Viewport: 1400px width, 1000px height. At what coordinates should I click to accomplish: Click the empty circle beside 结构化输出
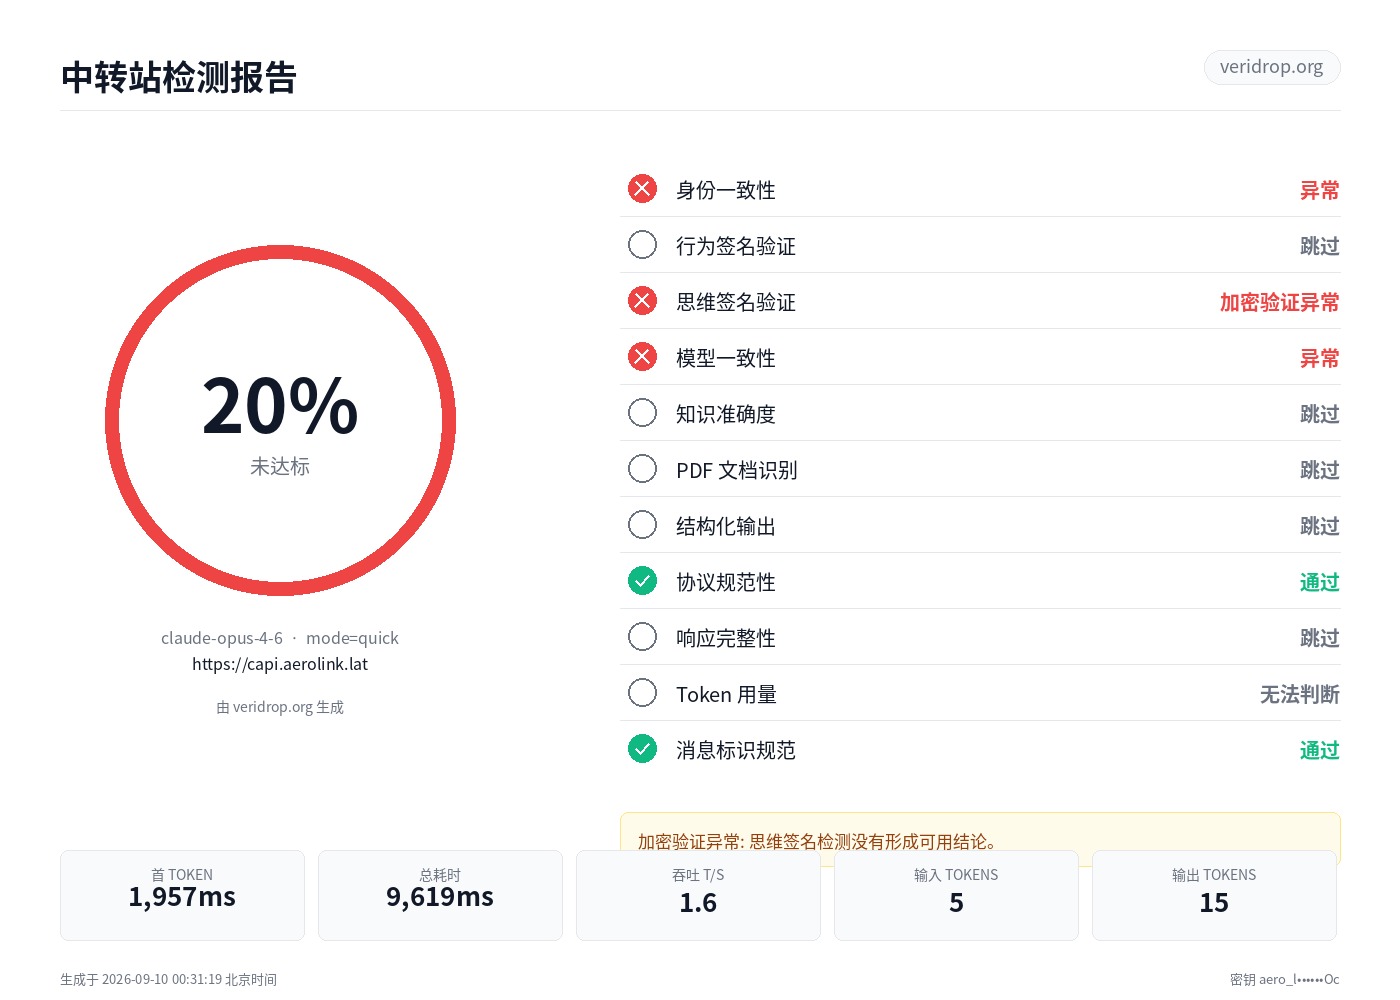click(642, 525)
